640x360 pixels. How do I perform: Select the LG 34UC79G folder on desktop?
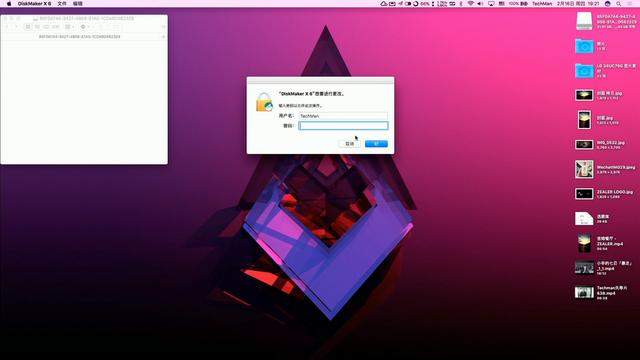tap(584, 71)
